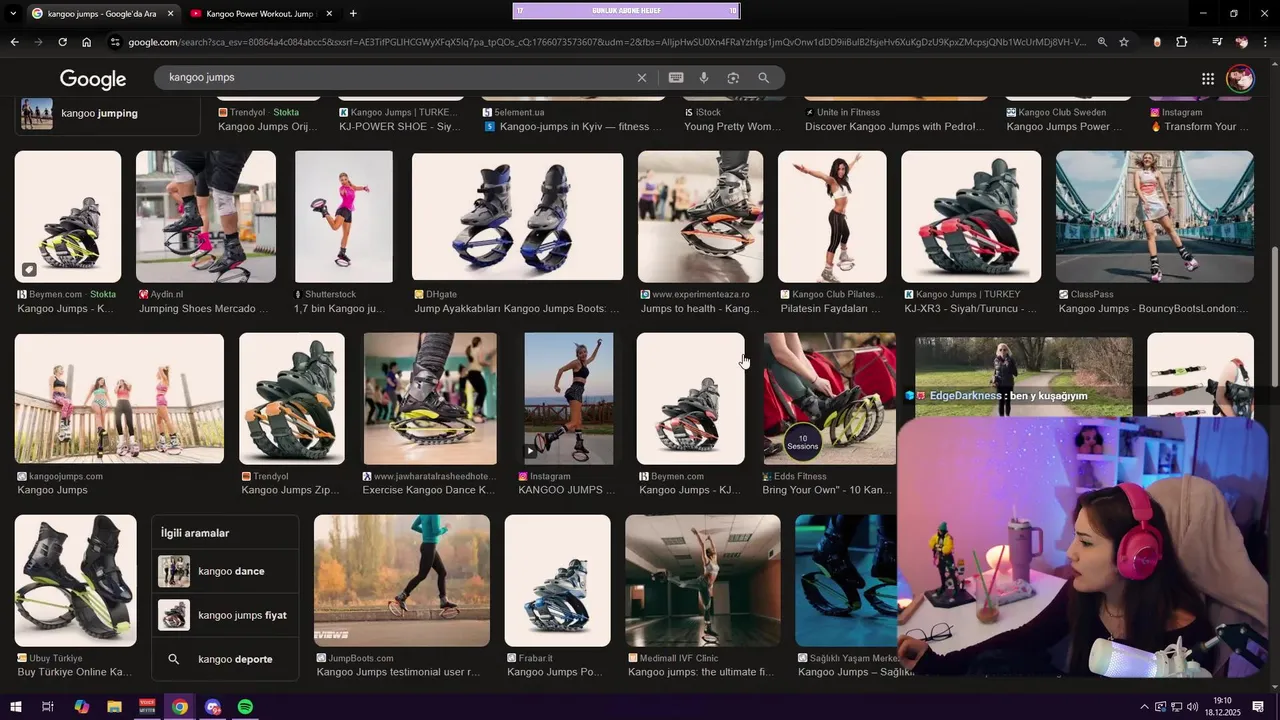The width and height of the screenshot is (1280, 720).
Task: Close the Kangoo Power Workout YouTube tab
Action: 329,14
